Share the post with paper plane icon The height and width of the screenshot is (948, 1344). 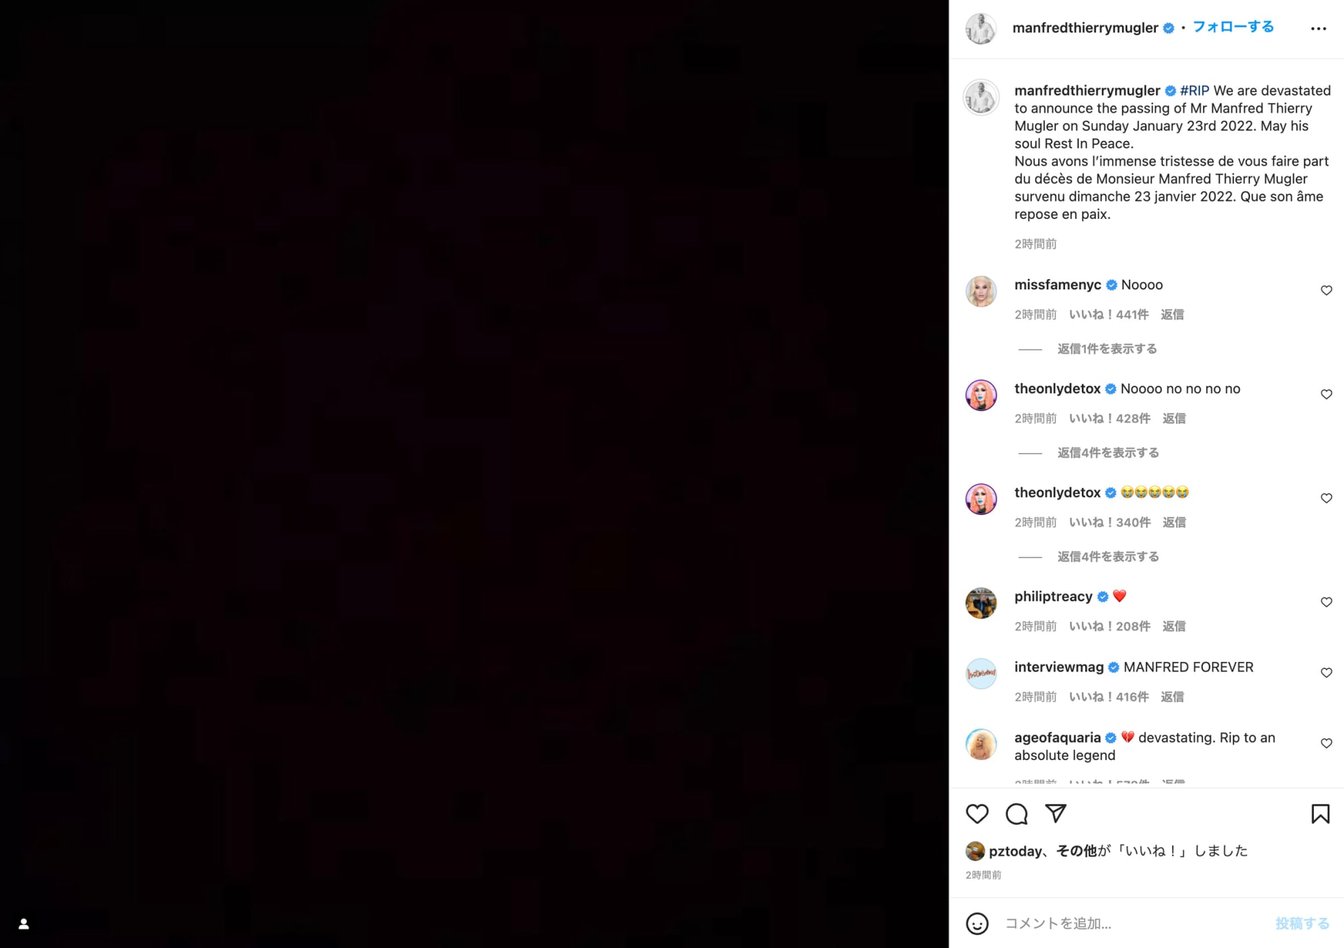[x=1055, y=813]
